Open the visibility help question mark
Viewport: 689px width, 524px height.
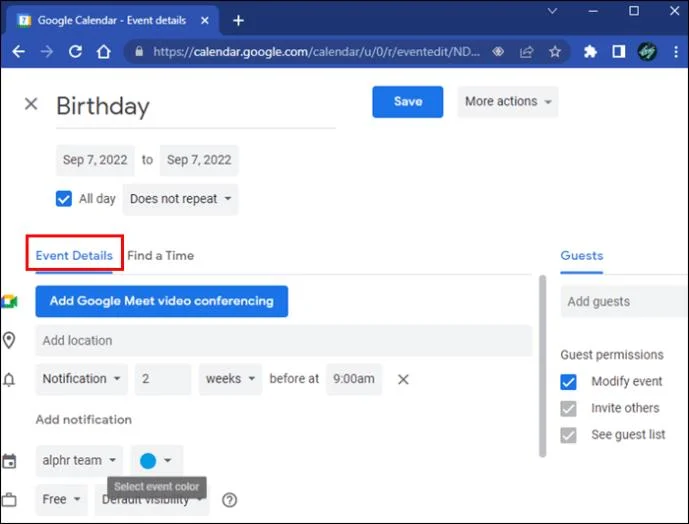(x=229, y=500)
